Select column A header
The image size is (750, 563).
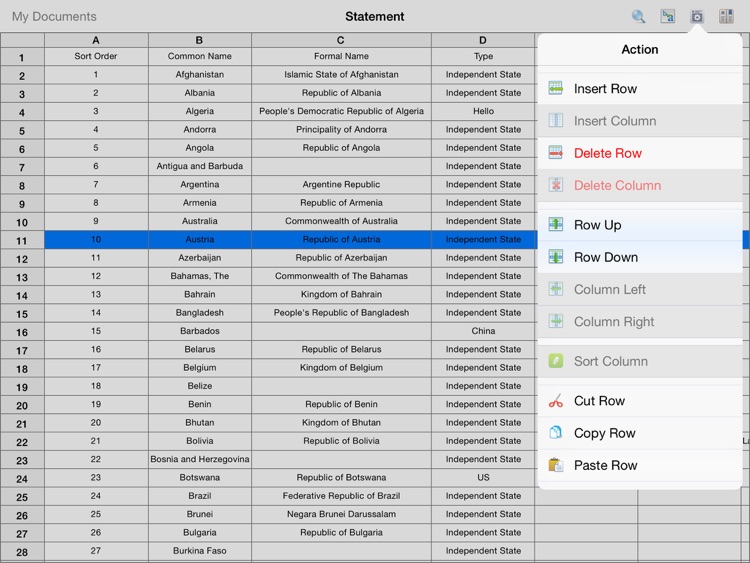point(96,40)
